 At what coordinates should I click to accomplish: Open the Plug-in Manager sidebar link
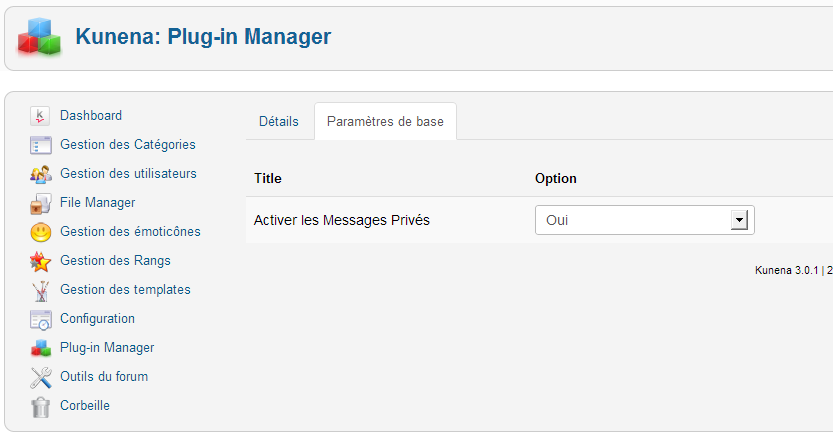[107, 348]
